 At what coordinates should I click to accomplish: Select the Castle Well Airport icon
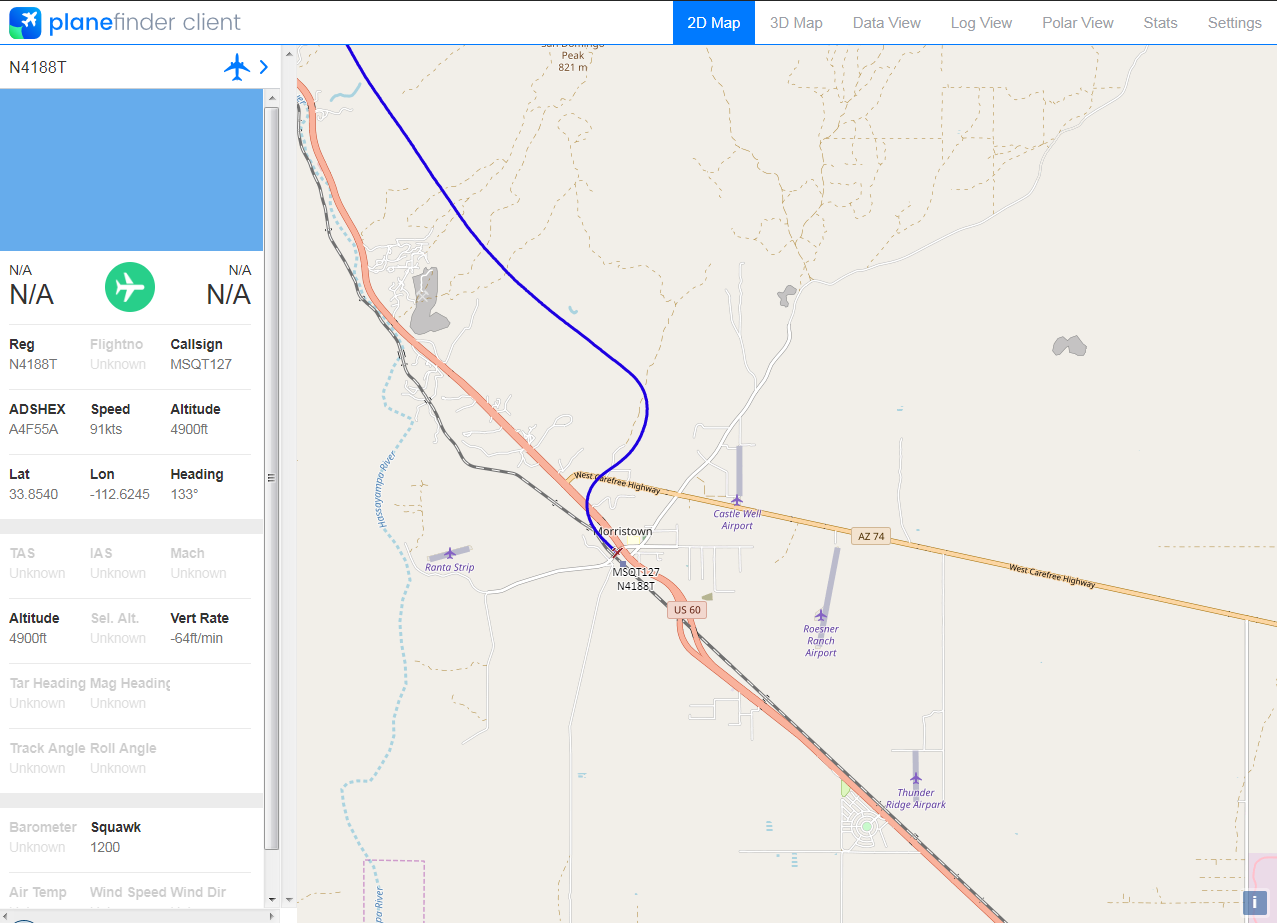click(737, 499)
